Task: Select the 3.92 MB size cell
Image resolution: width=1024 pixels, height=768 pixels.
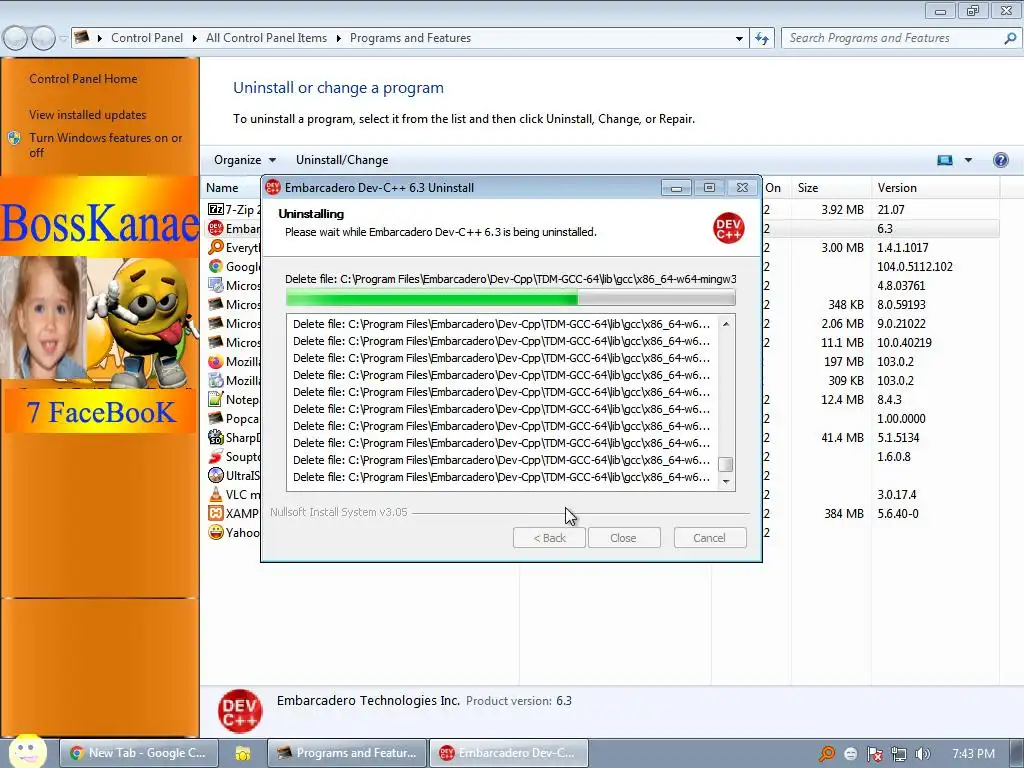Action: (x=842, y=210)
